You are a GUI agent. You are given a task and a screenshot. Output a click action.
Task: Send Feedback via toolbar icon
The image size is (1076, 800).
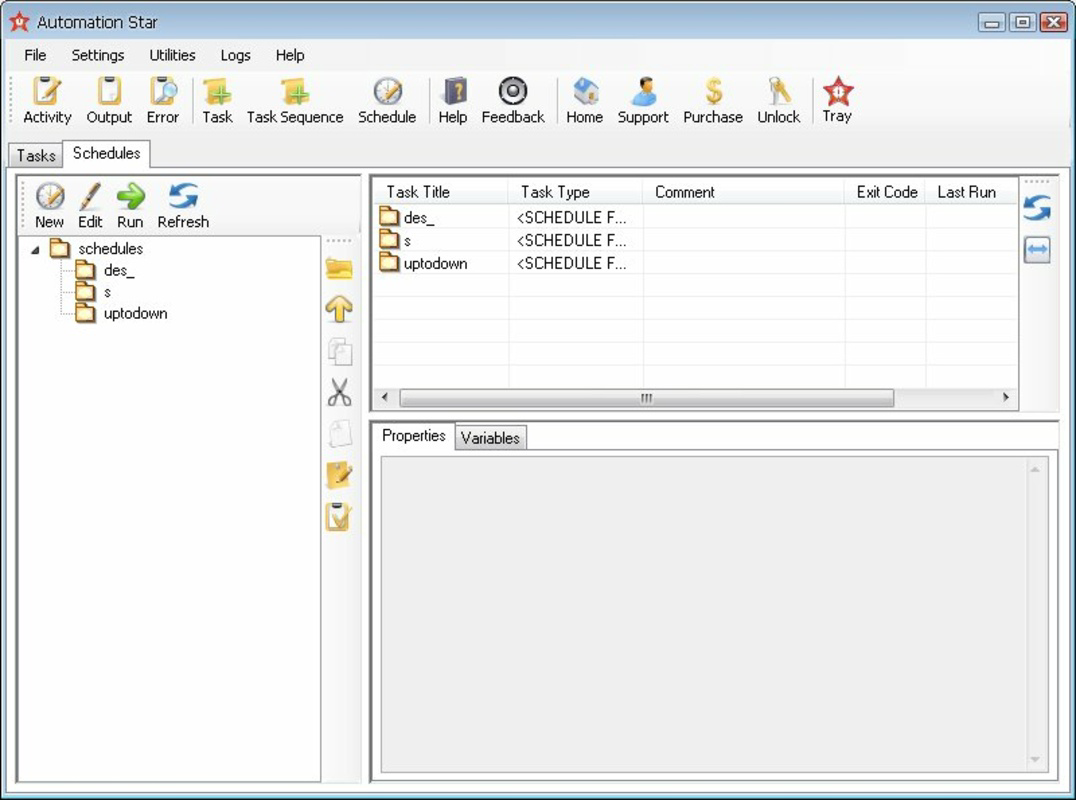(513, 101)
